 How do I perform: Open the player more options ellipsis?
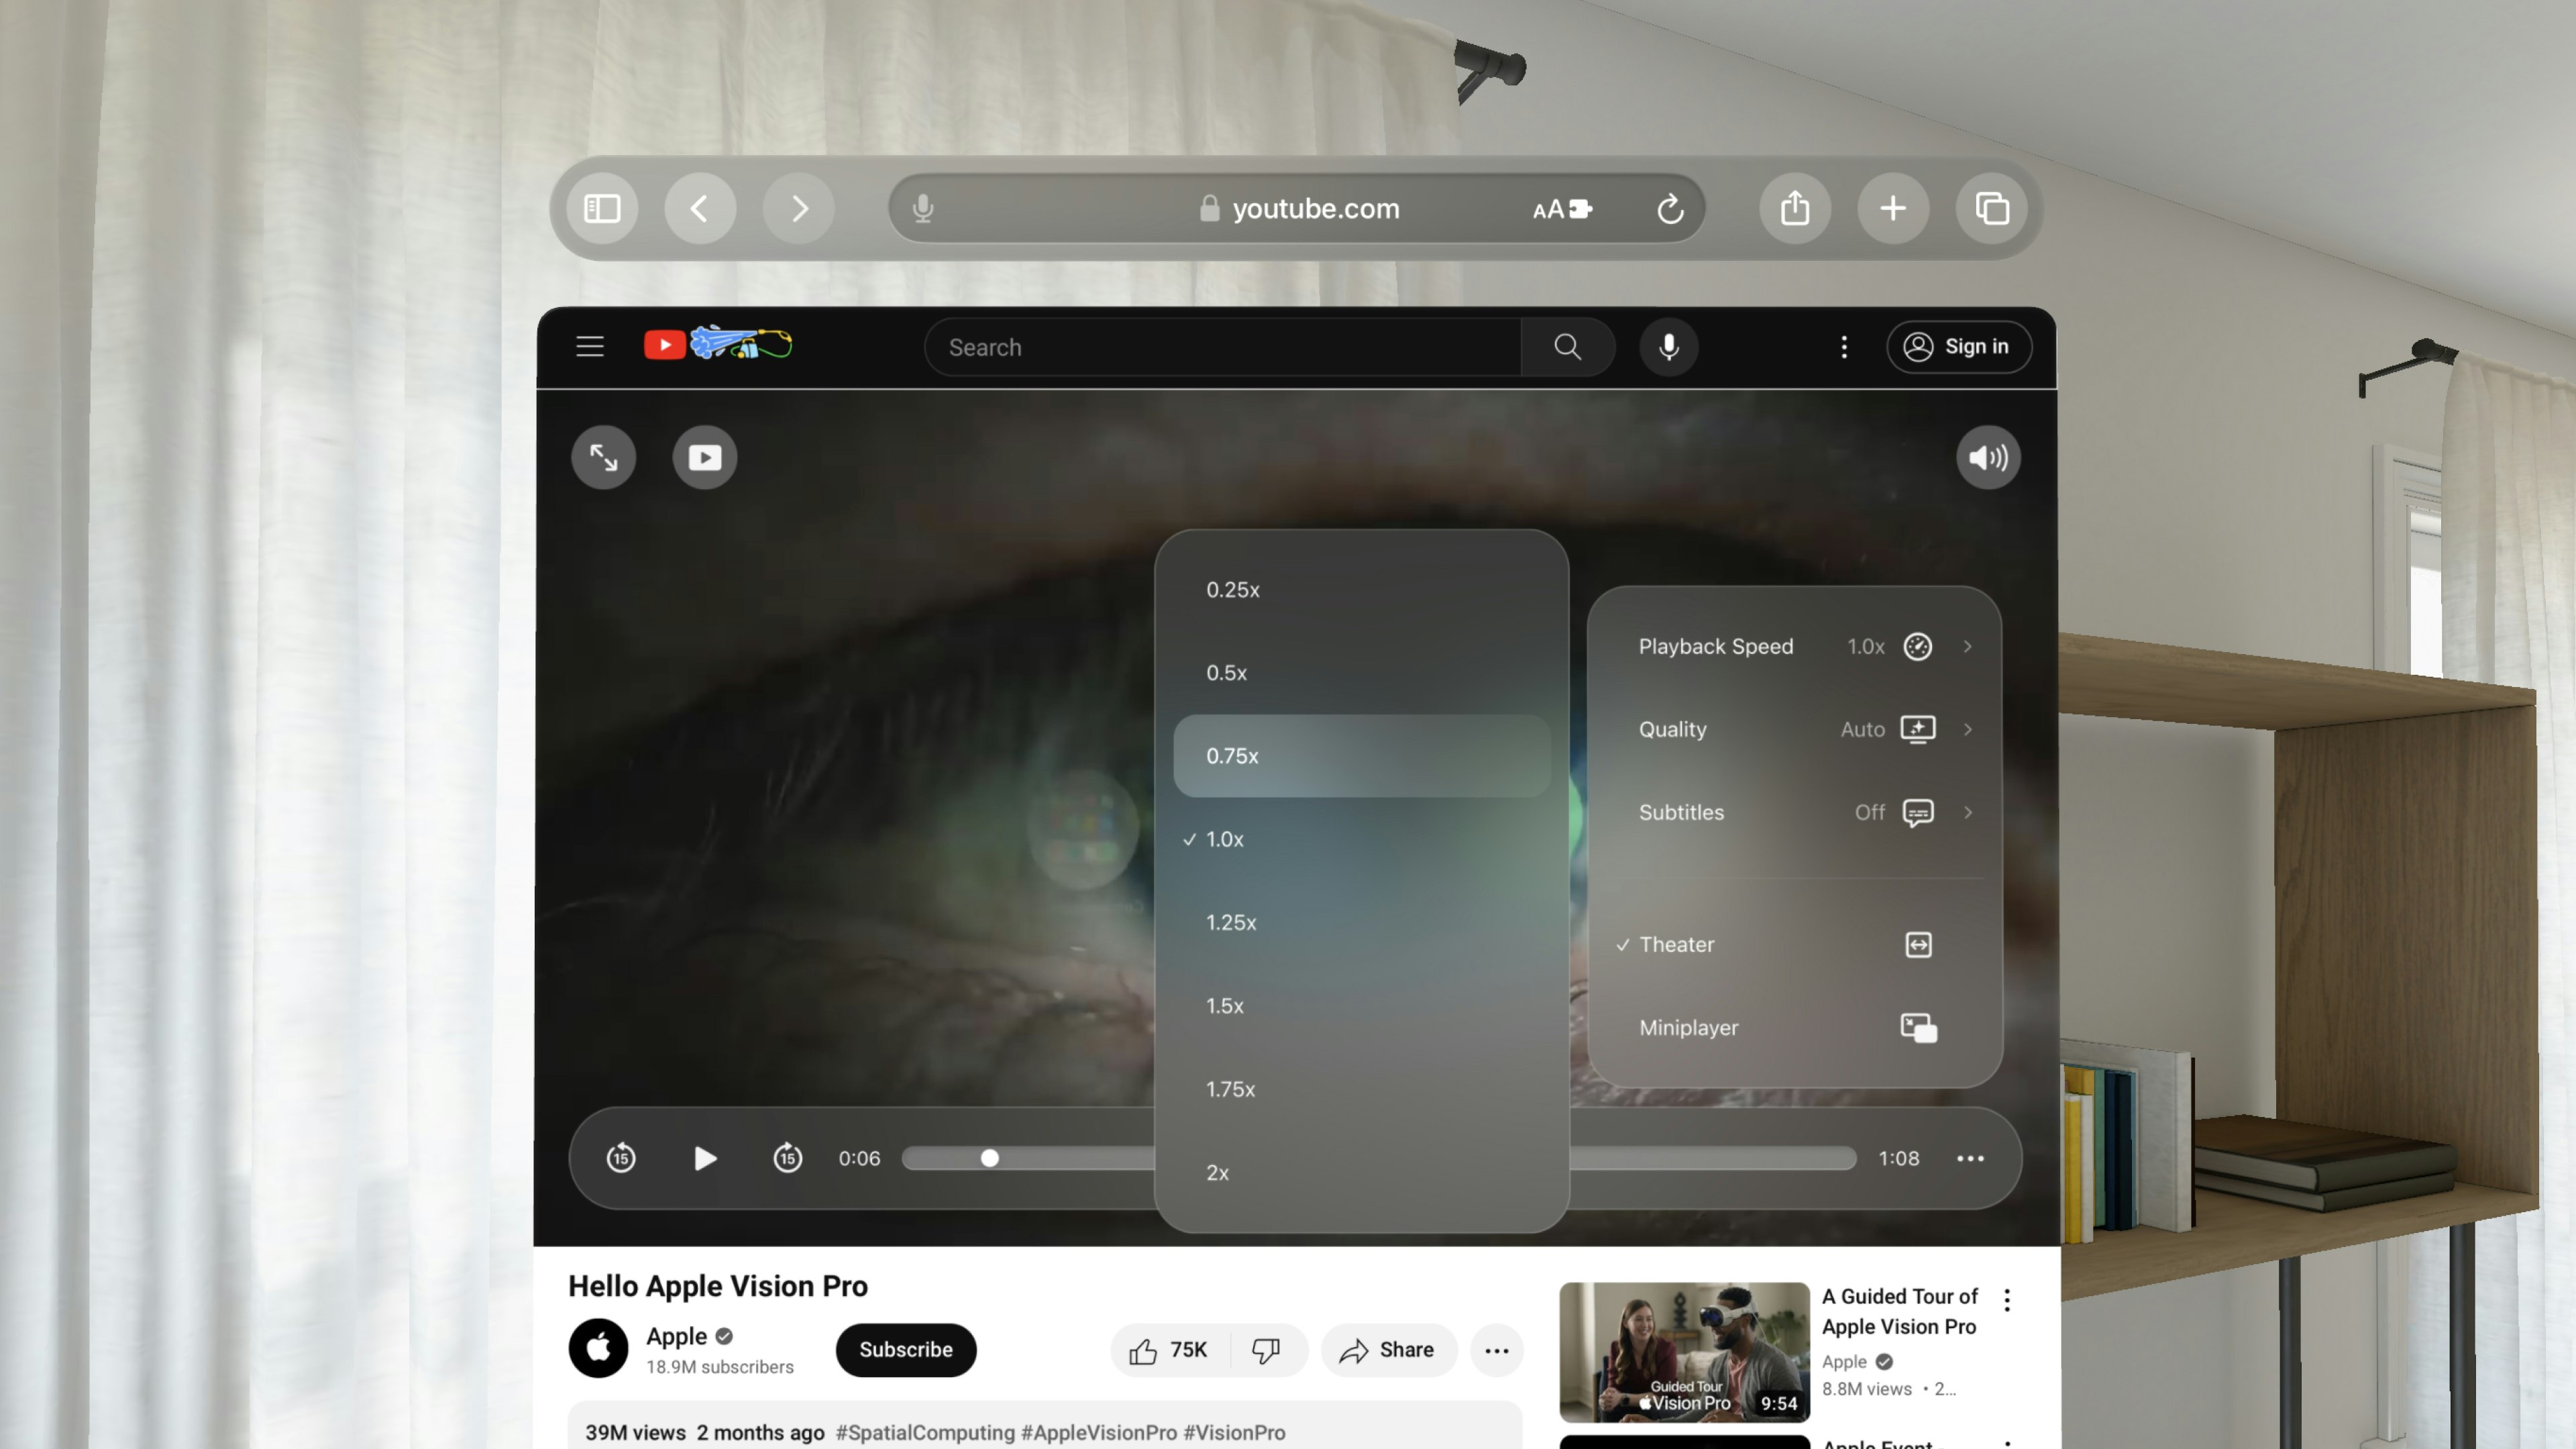pyautogui.click(x=1970, y=1158)
